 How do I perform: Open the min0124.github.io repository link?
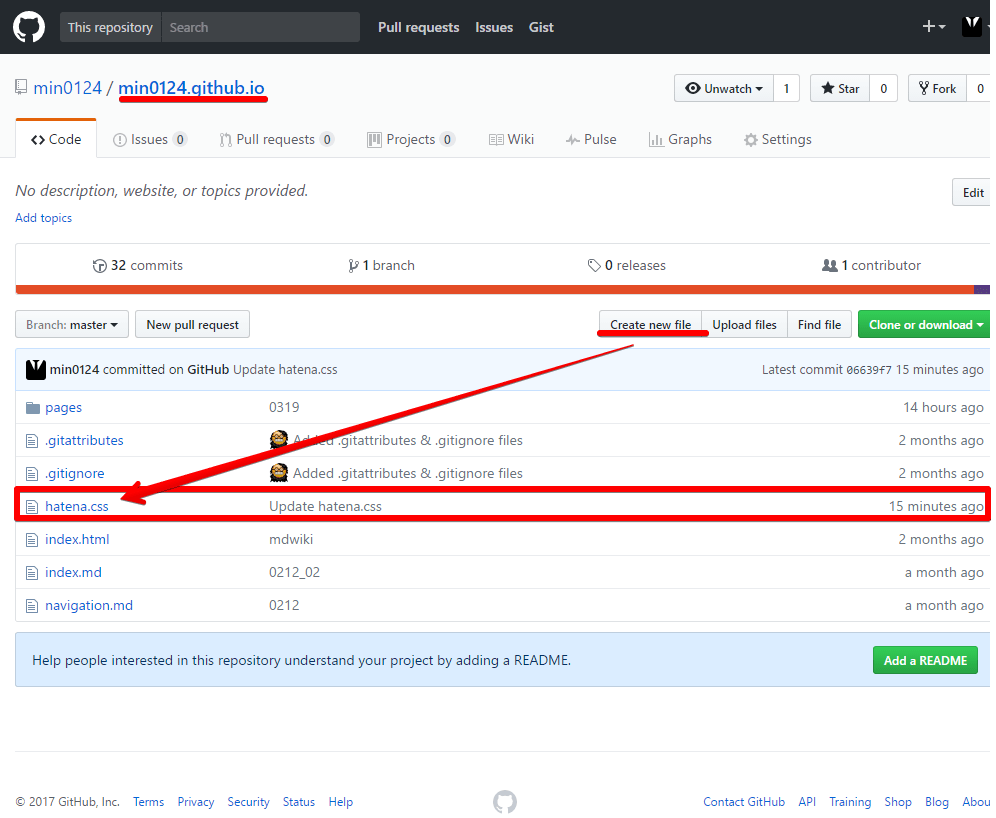tap(191, 88)
